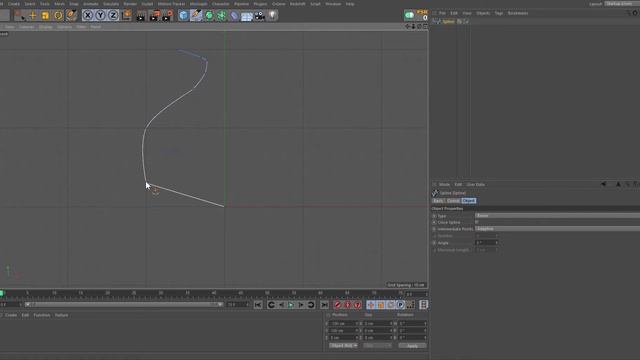This screenshot has height=360, width=640.
Task: Open the recently used tools icon
Action: tap(71, 16)
